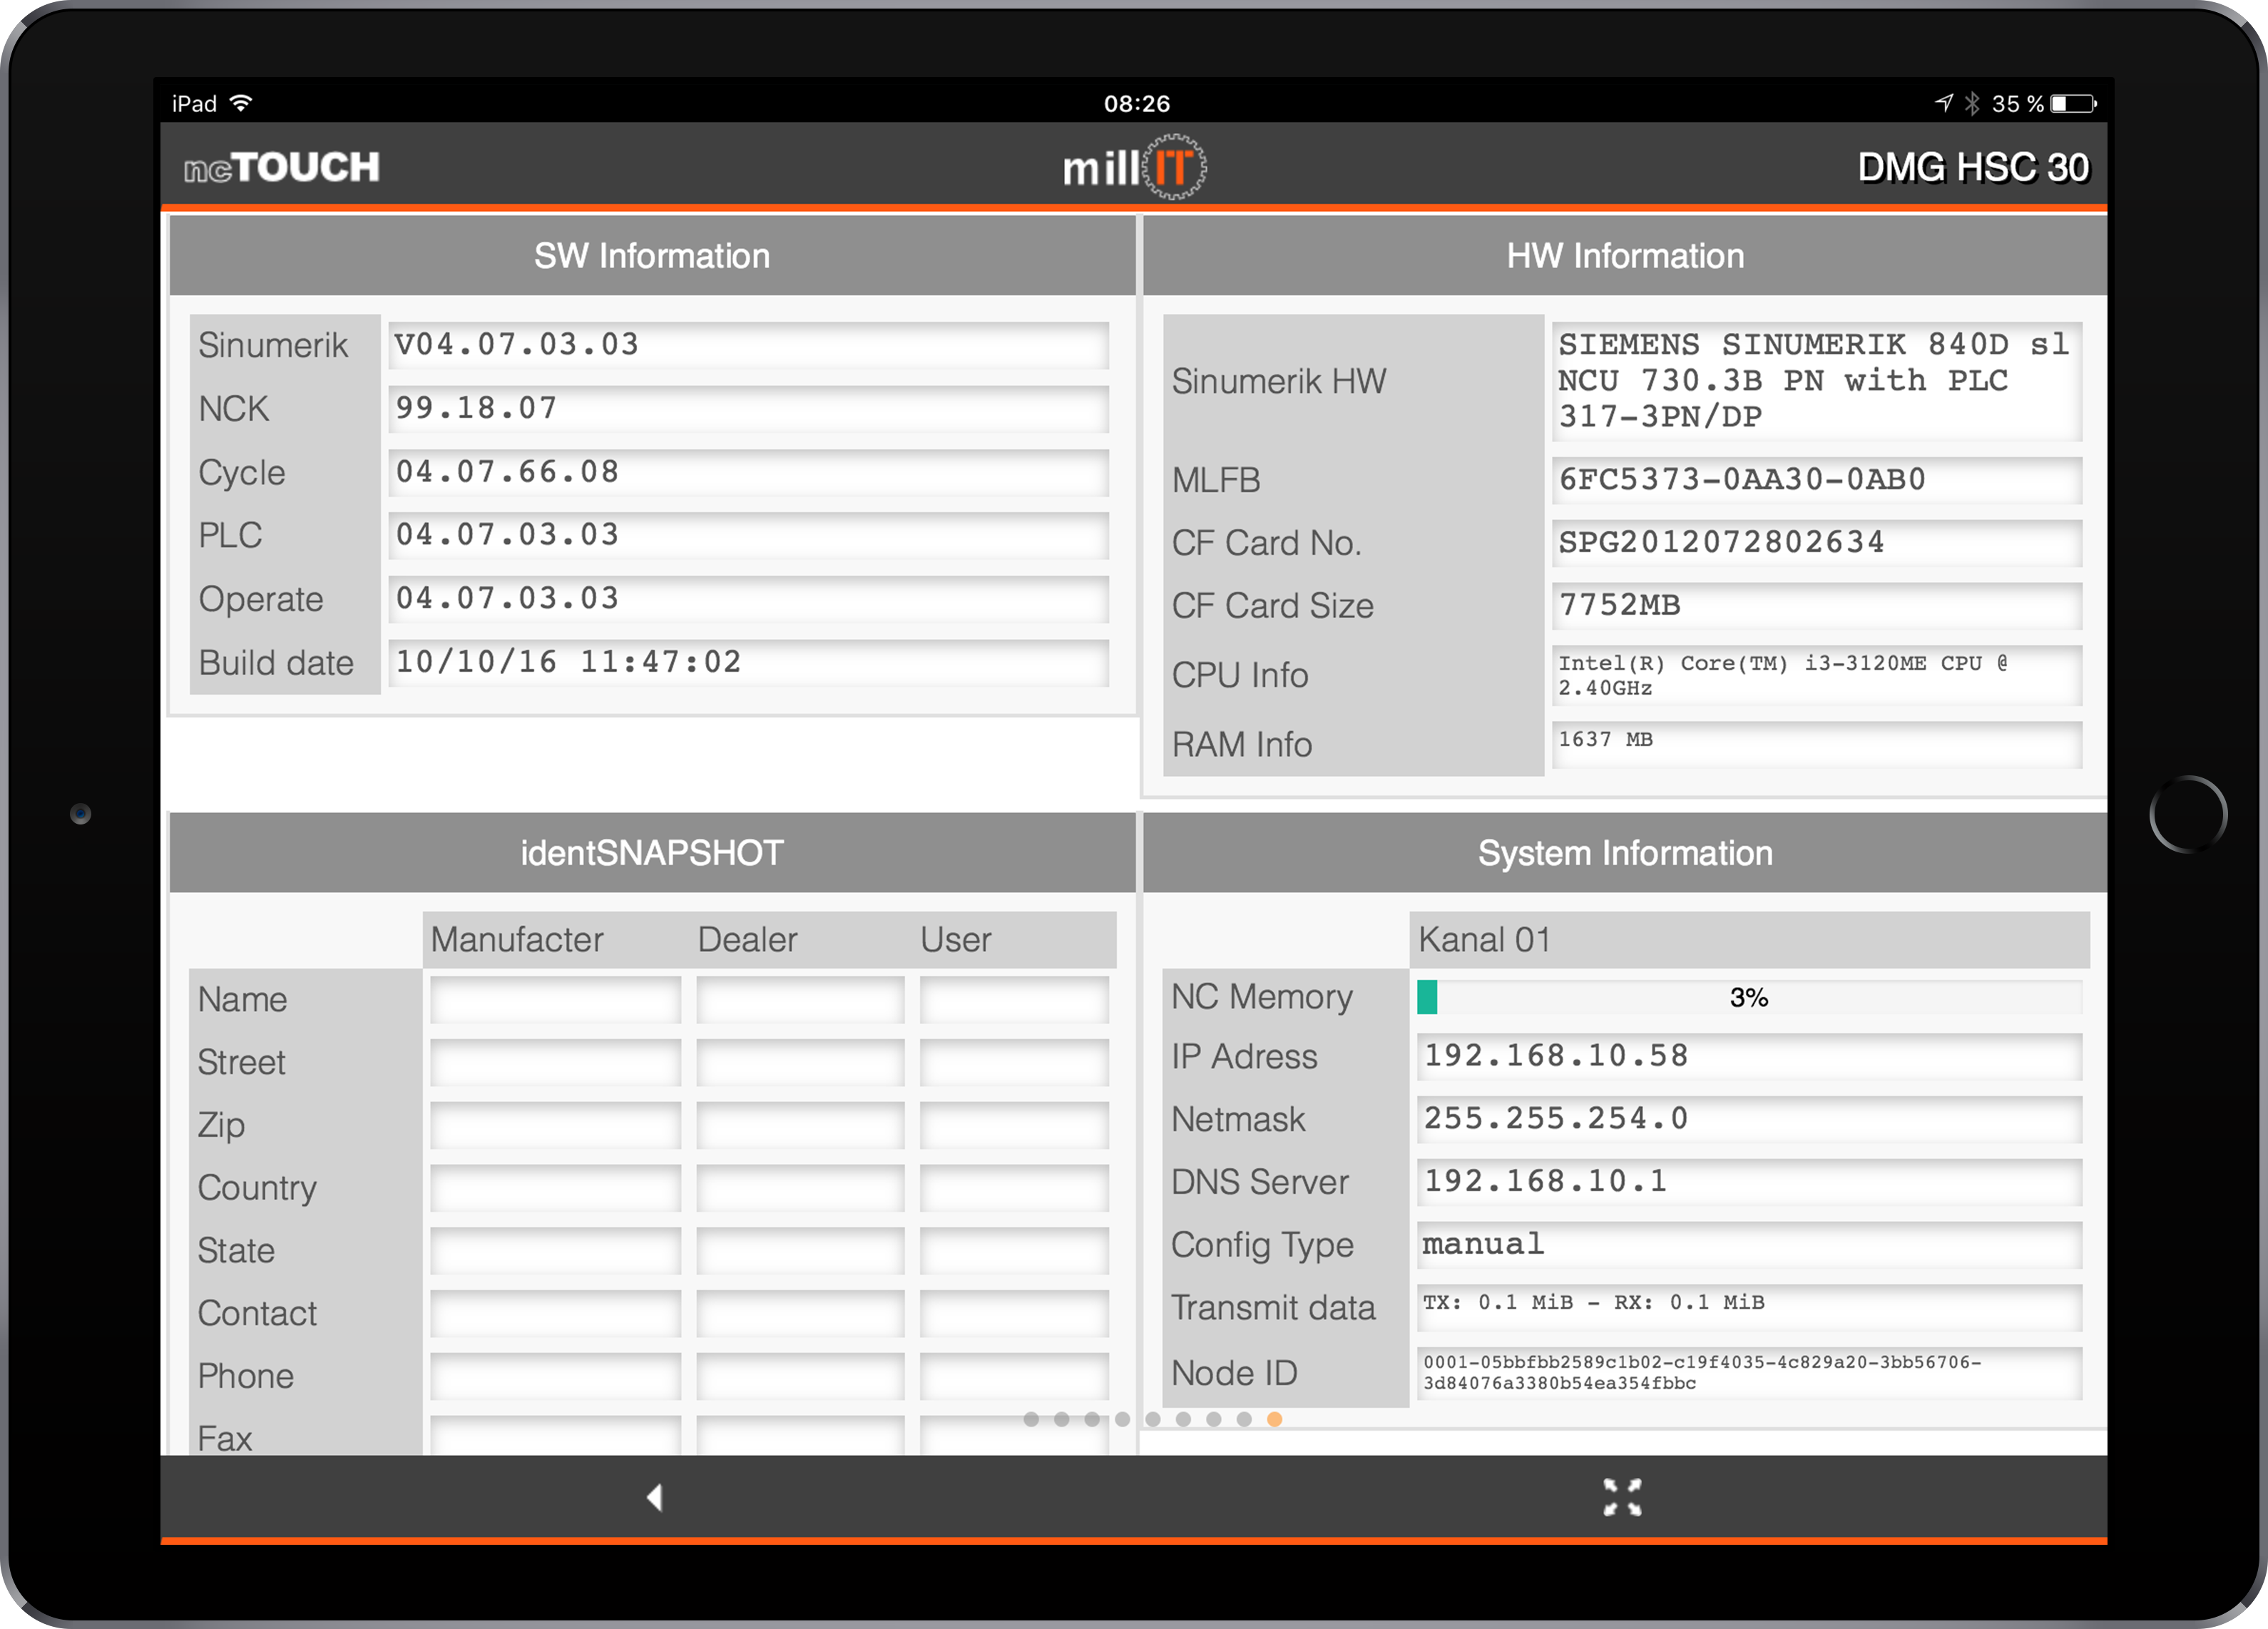Select the first page indicator dot
The image size is (2268, 1629).
coord(1031,1419)
